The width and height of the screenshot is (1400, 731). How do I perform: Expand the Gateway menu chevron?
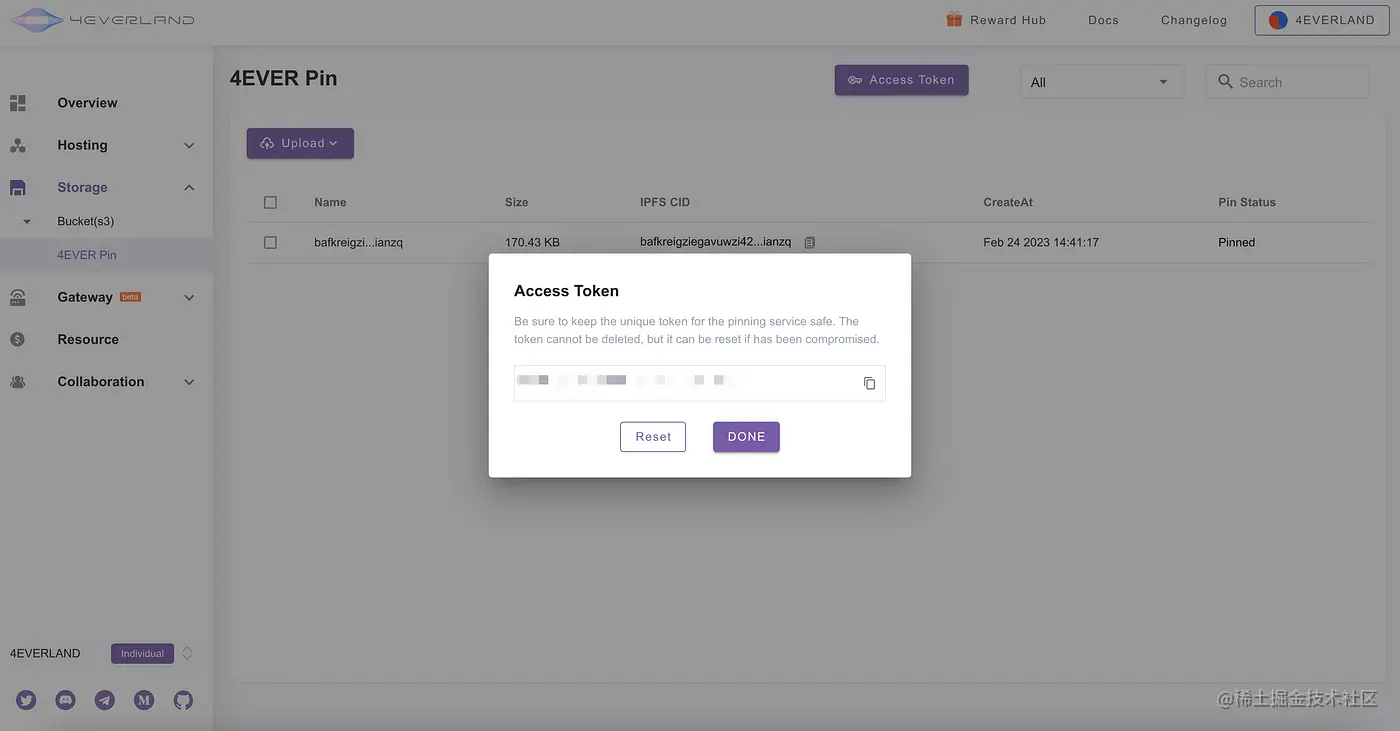189,298
